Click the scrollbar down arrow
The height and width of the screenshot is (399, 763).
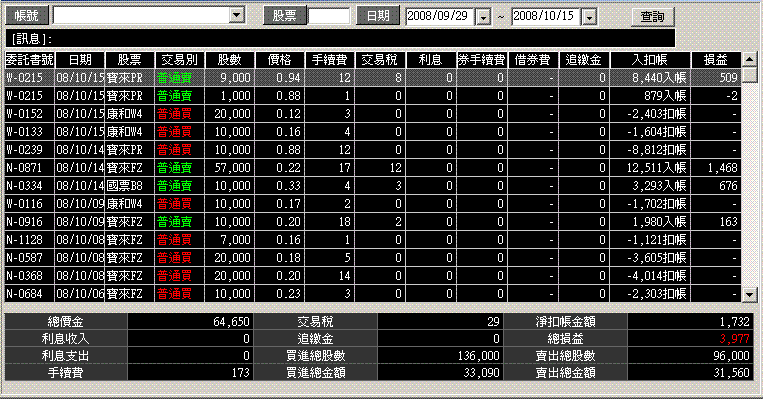click(749, 294)
